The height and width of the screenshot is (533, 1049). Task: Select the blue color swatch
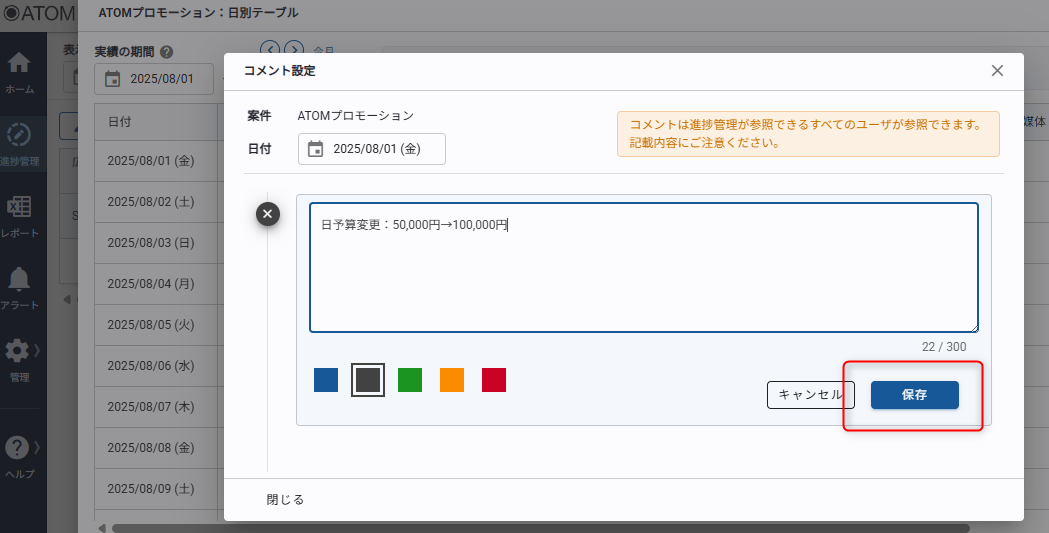click(326, 380)
